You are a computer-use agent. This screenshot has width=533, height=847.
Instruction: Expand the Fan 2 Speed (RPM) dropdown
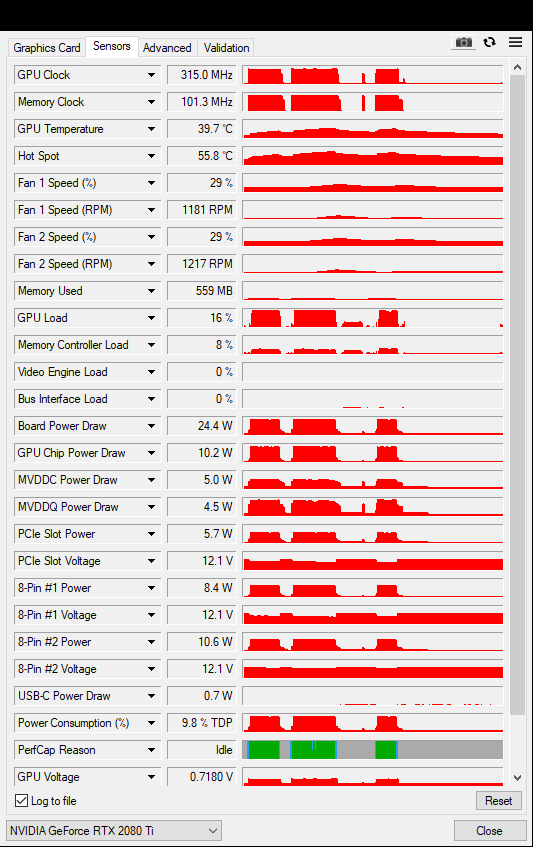(151, 264)
